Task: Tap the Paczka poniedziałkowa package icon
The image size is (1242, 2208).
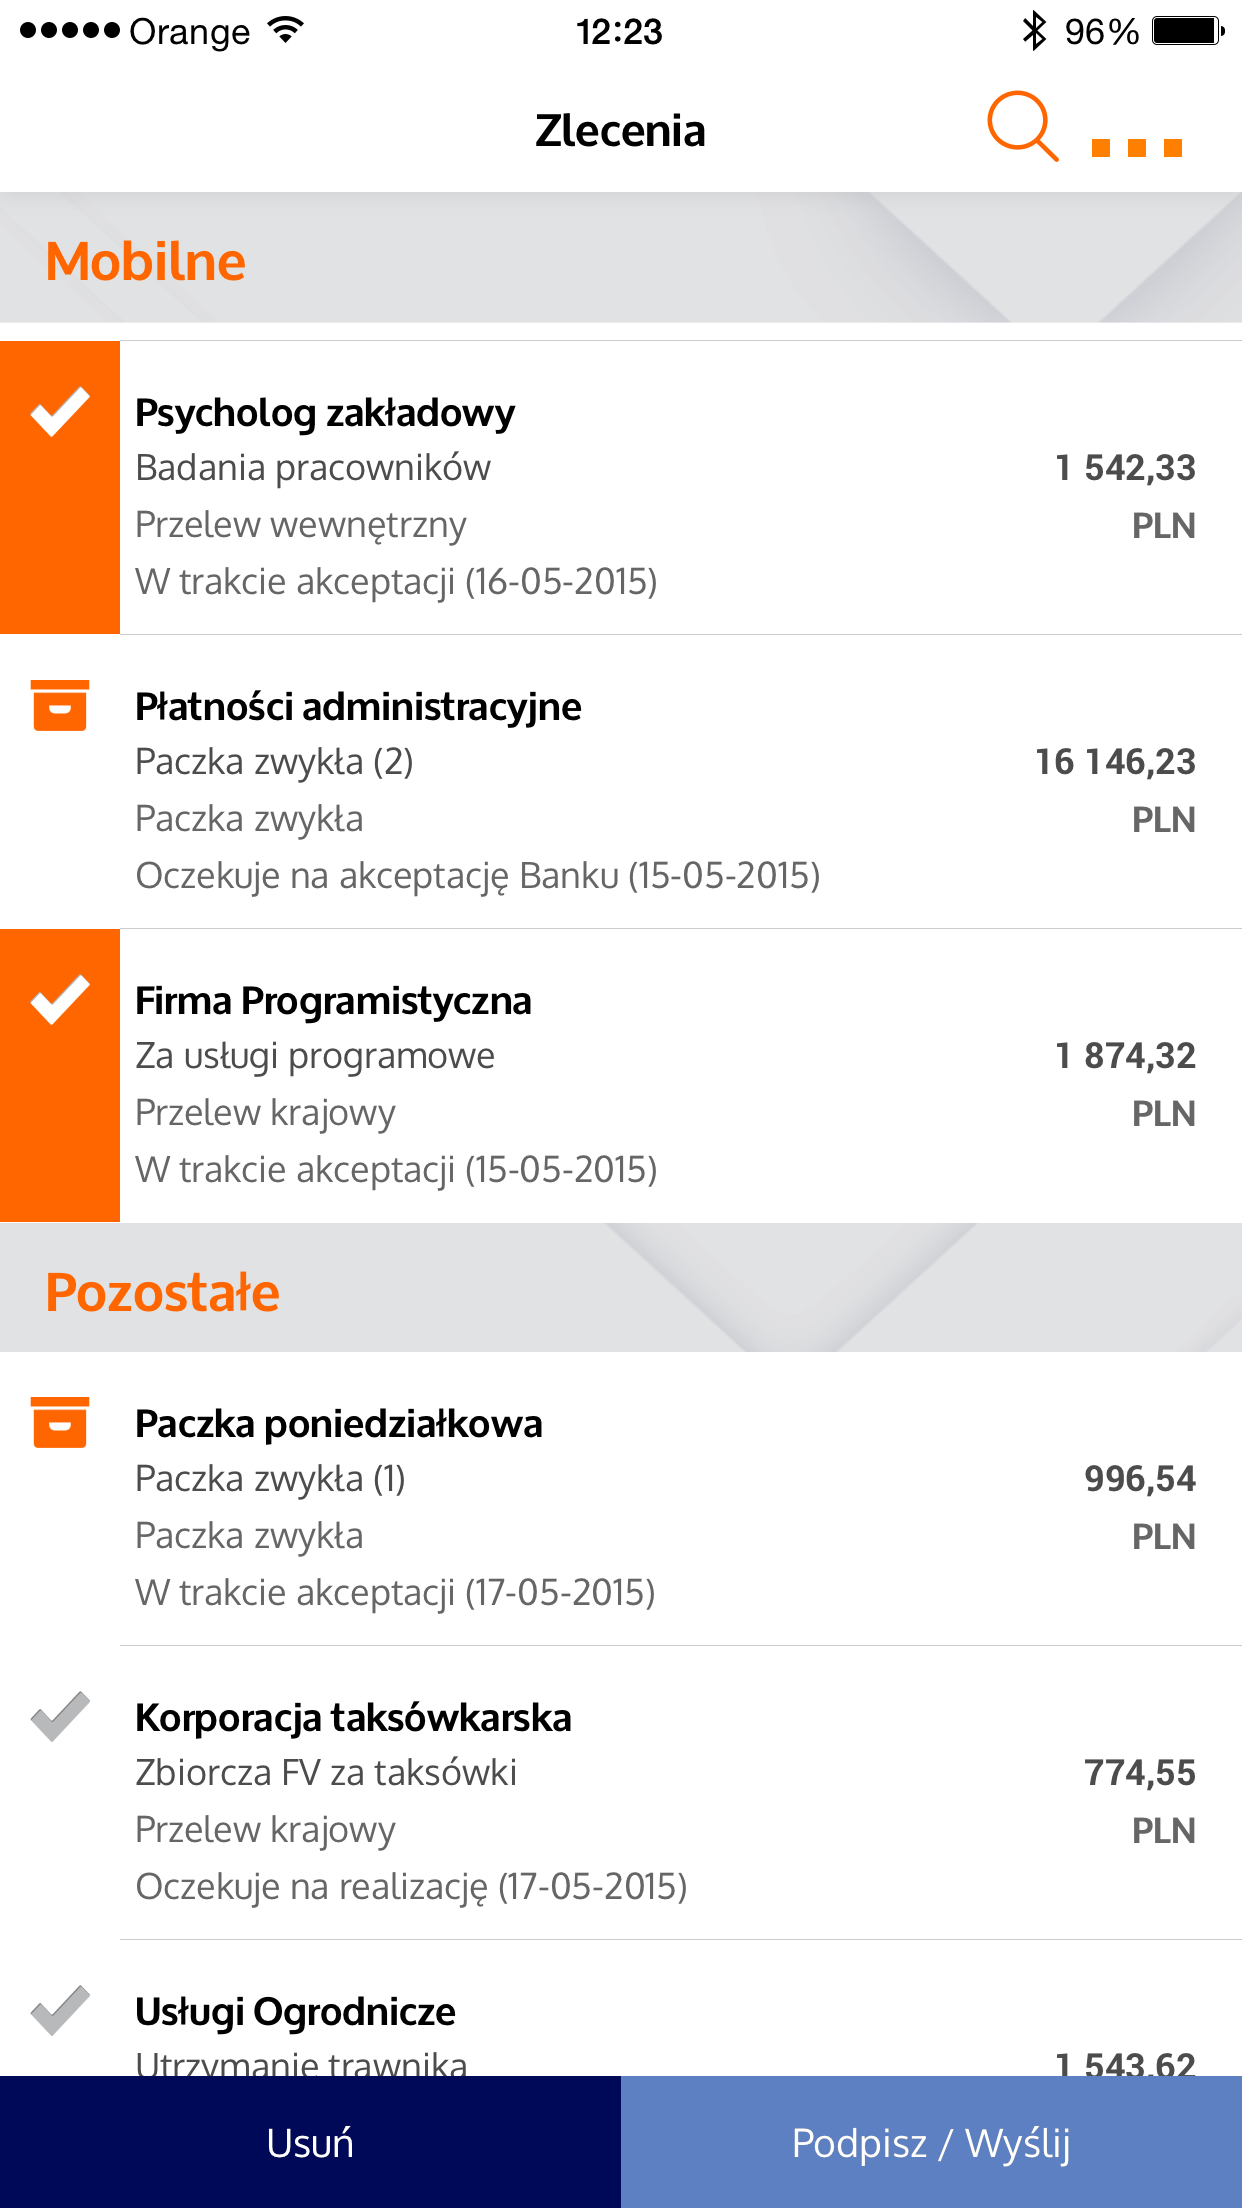Action: [x=60, y=1423]
